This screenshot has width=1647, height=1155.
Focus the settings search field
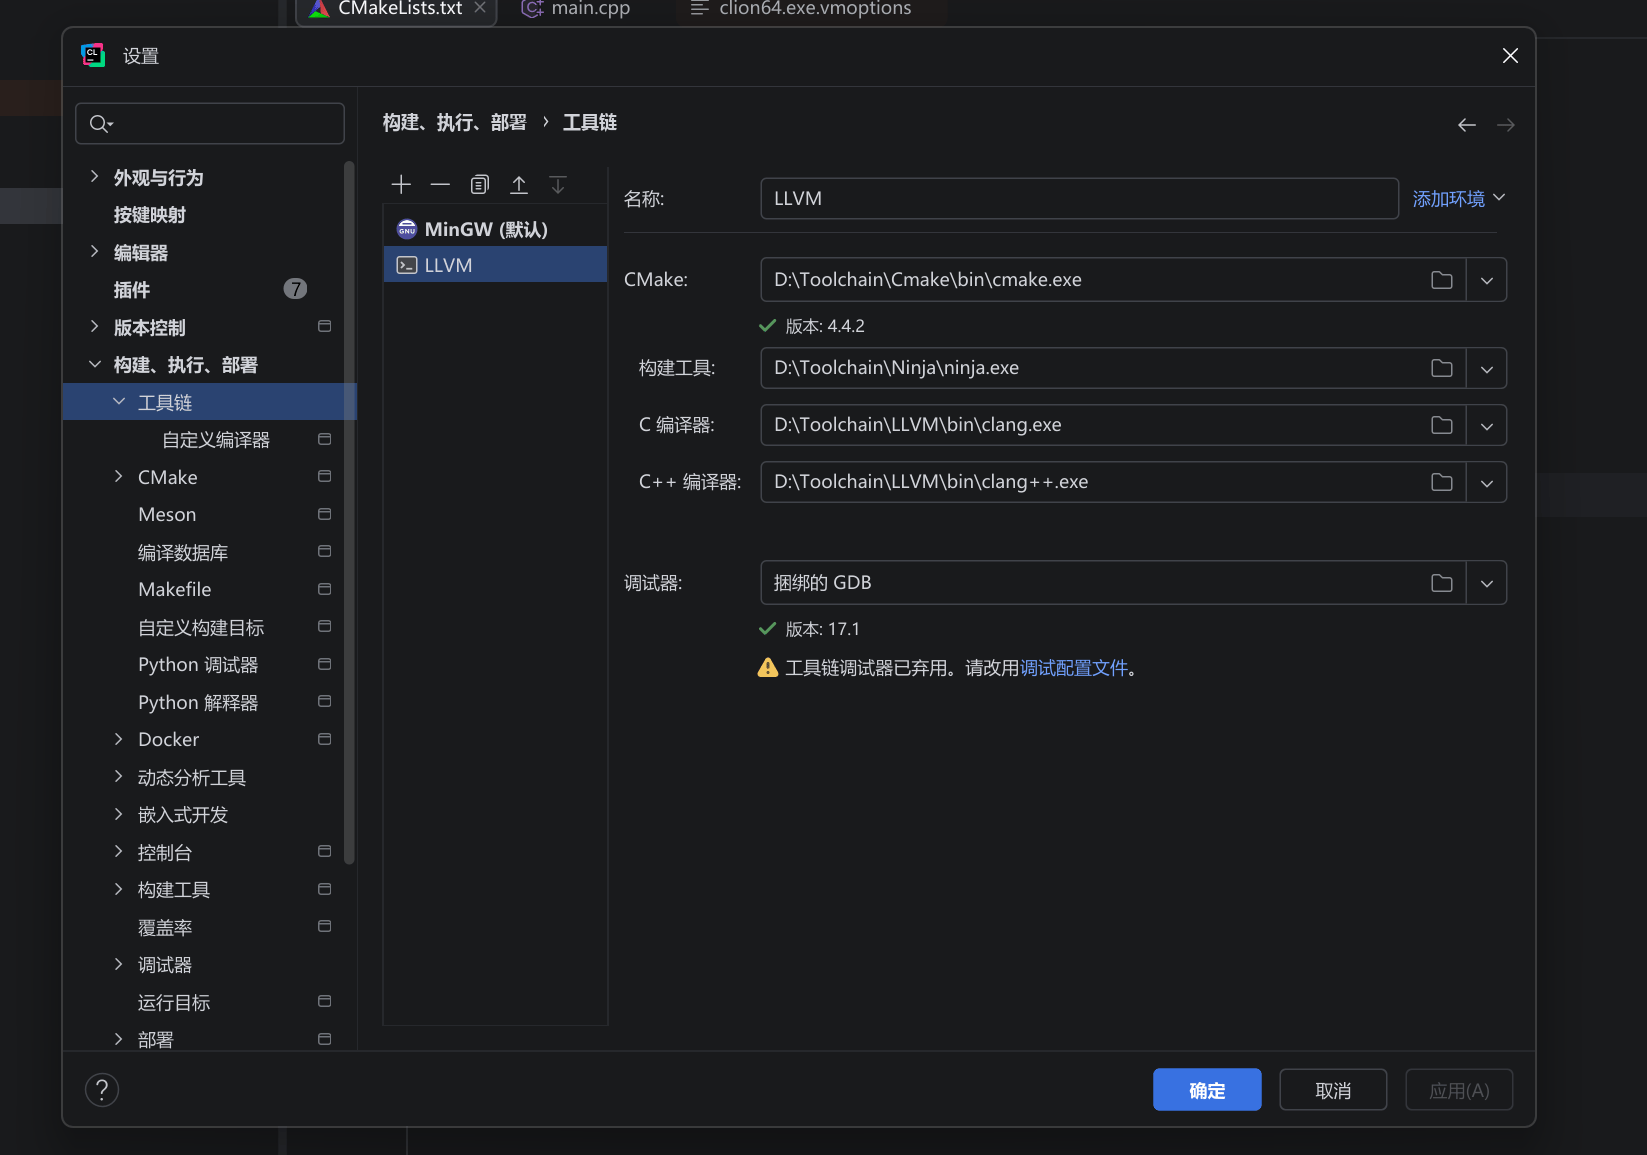pyautogui.click(x=210, y=124)
